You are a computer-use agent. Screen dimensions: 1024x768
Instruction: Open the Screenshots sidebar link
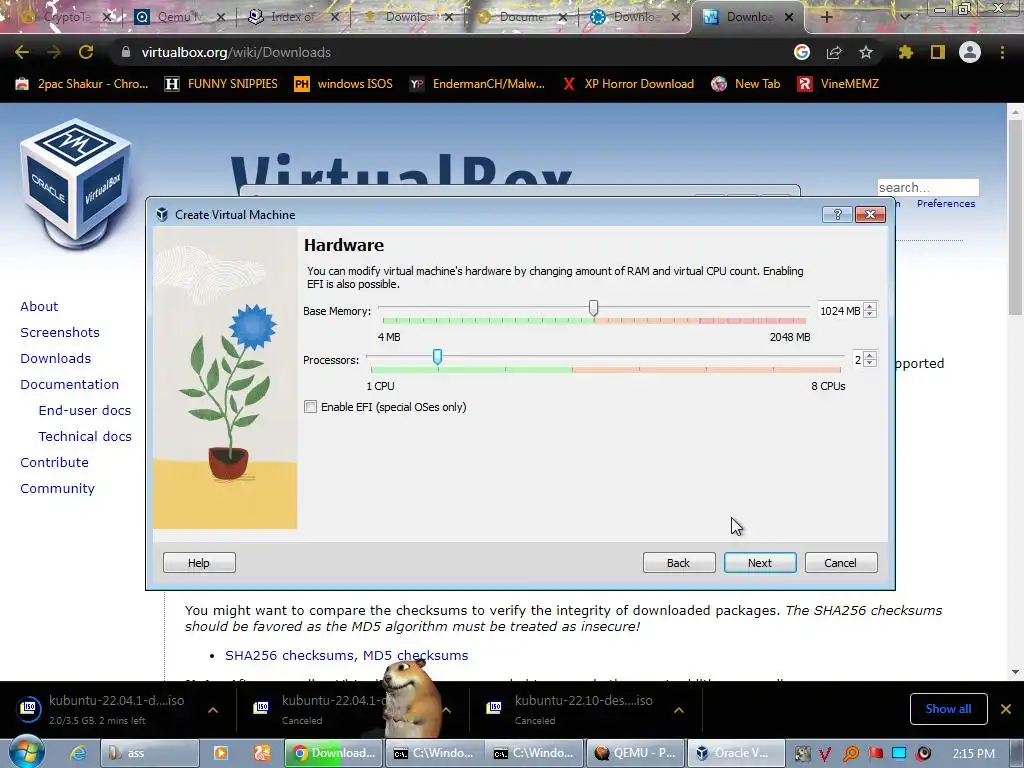tap(60, 332)
